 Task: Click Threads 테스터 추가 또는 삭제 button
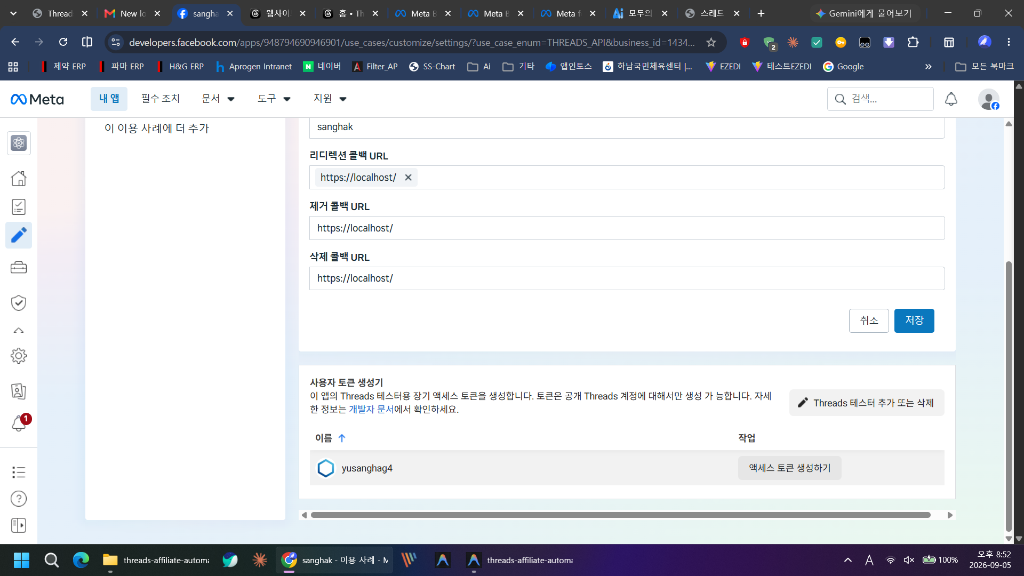[x=866, y=403]
